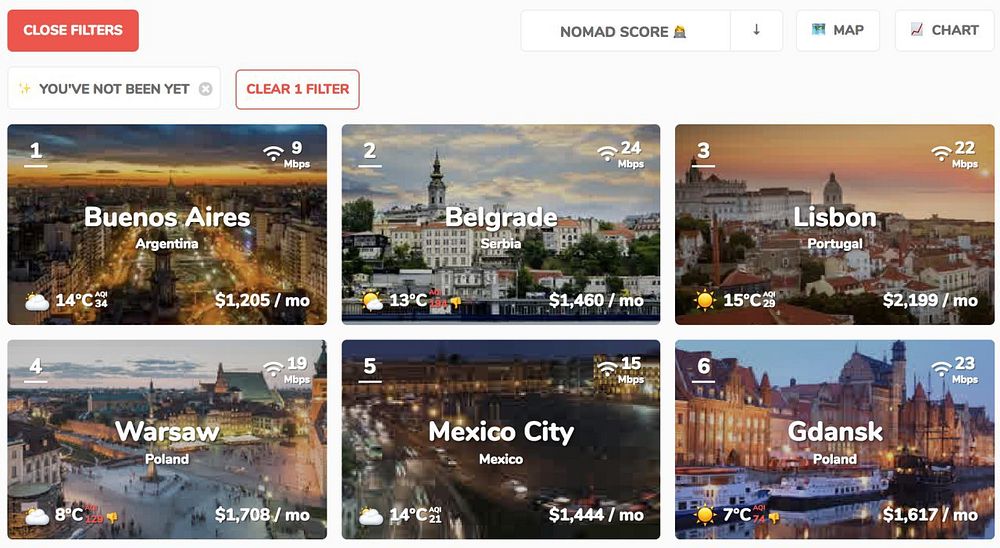Open the Buenos Aires city card
This screenshot has width=1000, height=548.
coord(167,225)
